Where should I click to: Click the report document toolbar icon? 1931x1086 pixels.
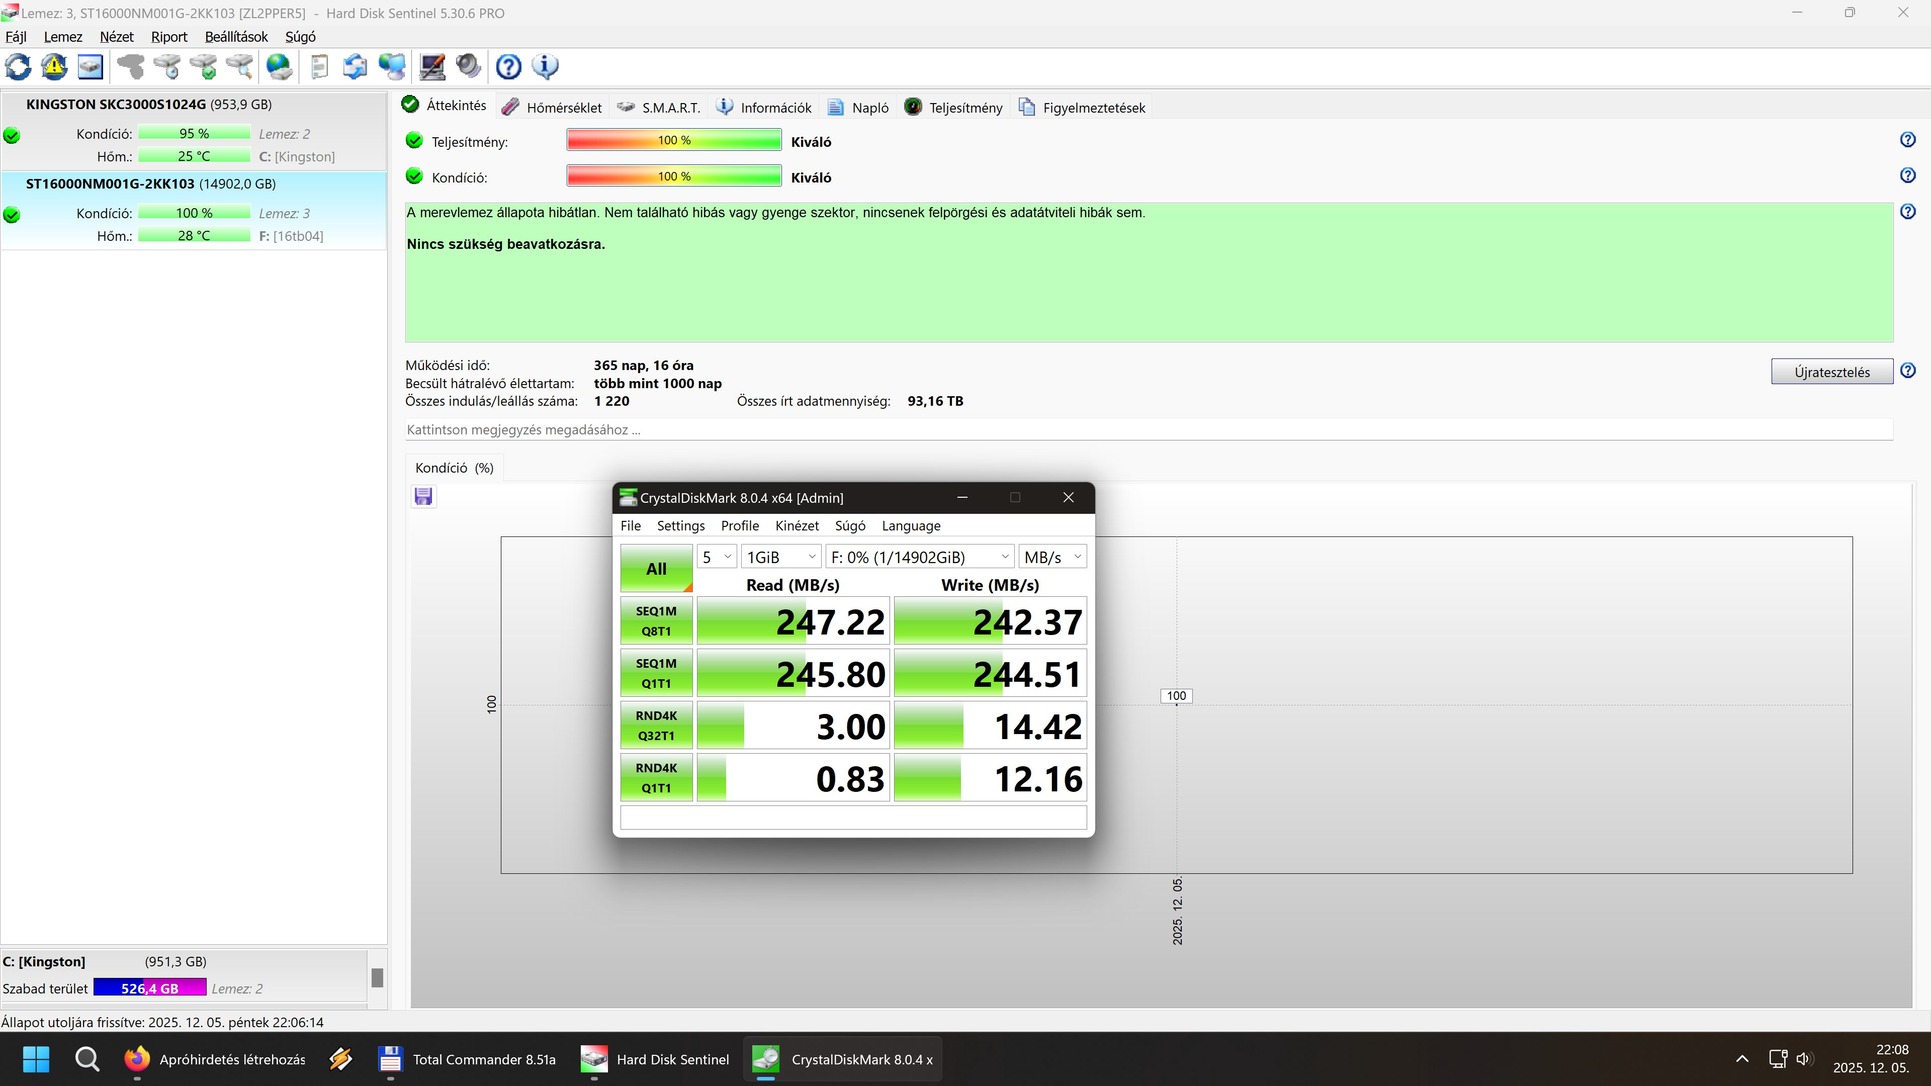tap(319, 67)
